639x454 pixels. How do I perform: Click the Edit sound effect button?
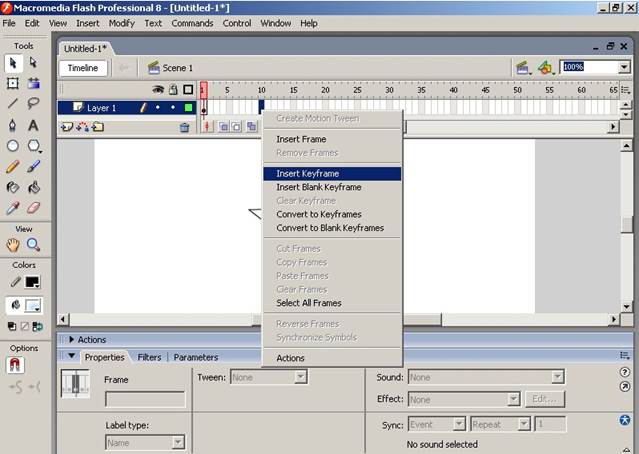545,399
